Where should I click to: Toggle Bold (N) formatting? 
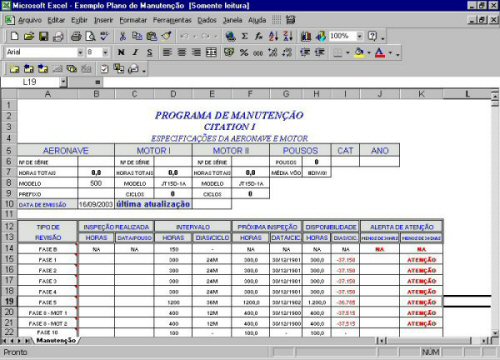(x=121, y=52)
